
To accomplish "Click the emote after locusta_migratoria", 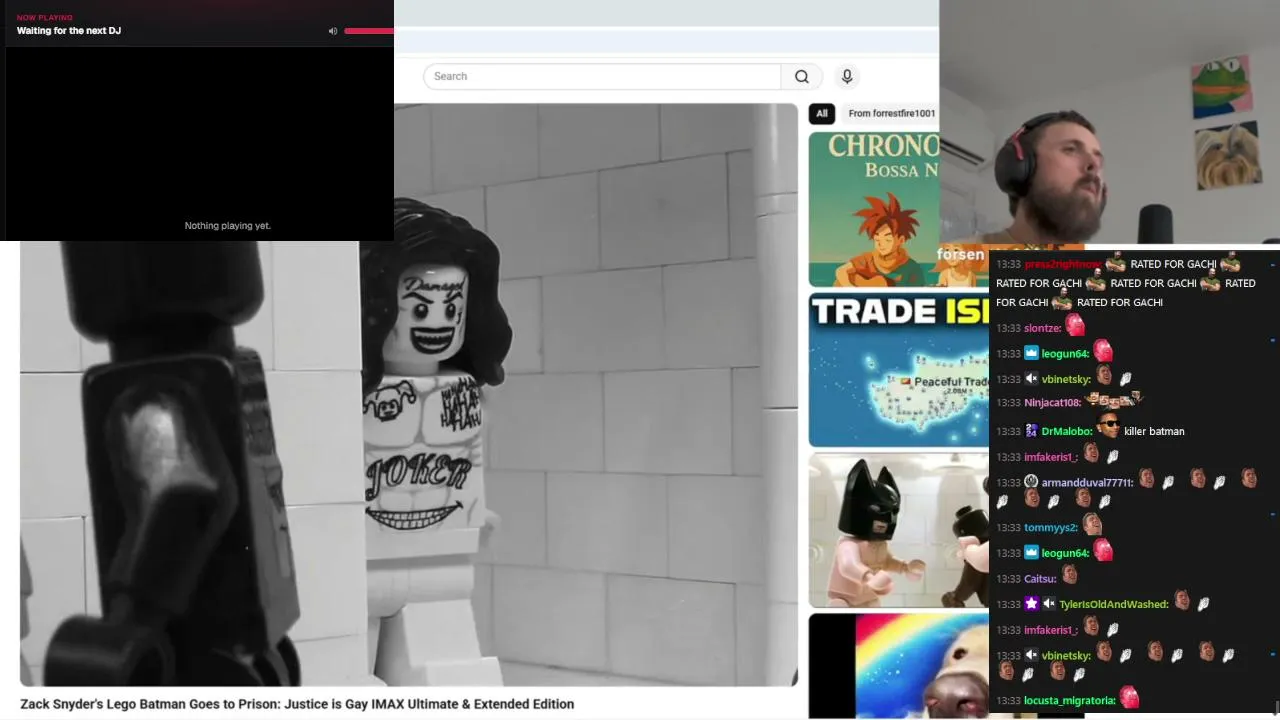I will click(1129, 698).
